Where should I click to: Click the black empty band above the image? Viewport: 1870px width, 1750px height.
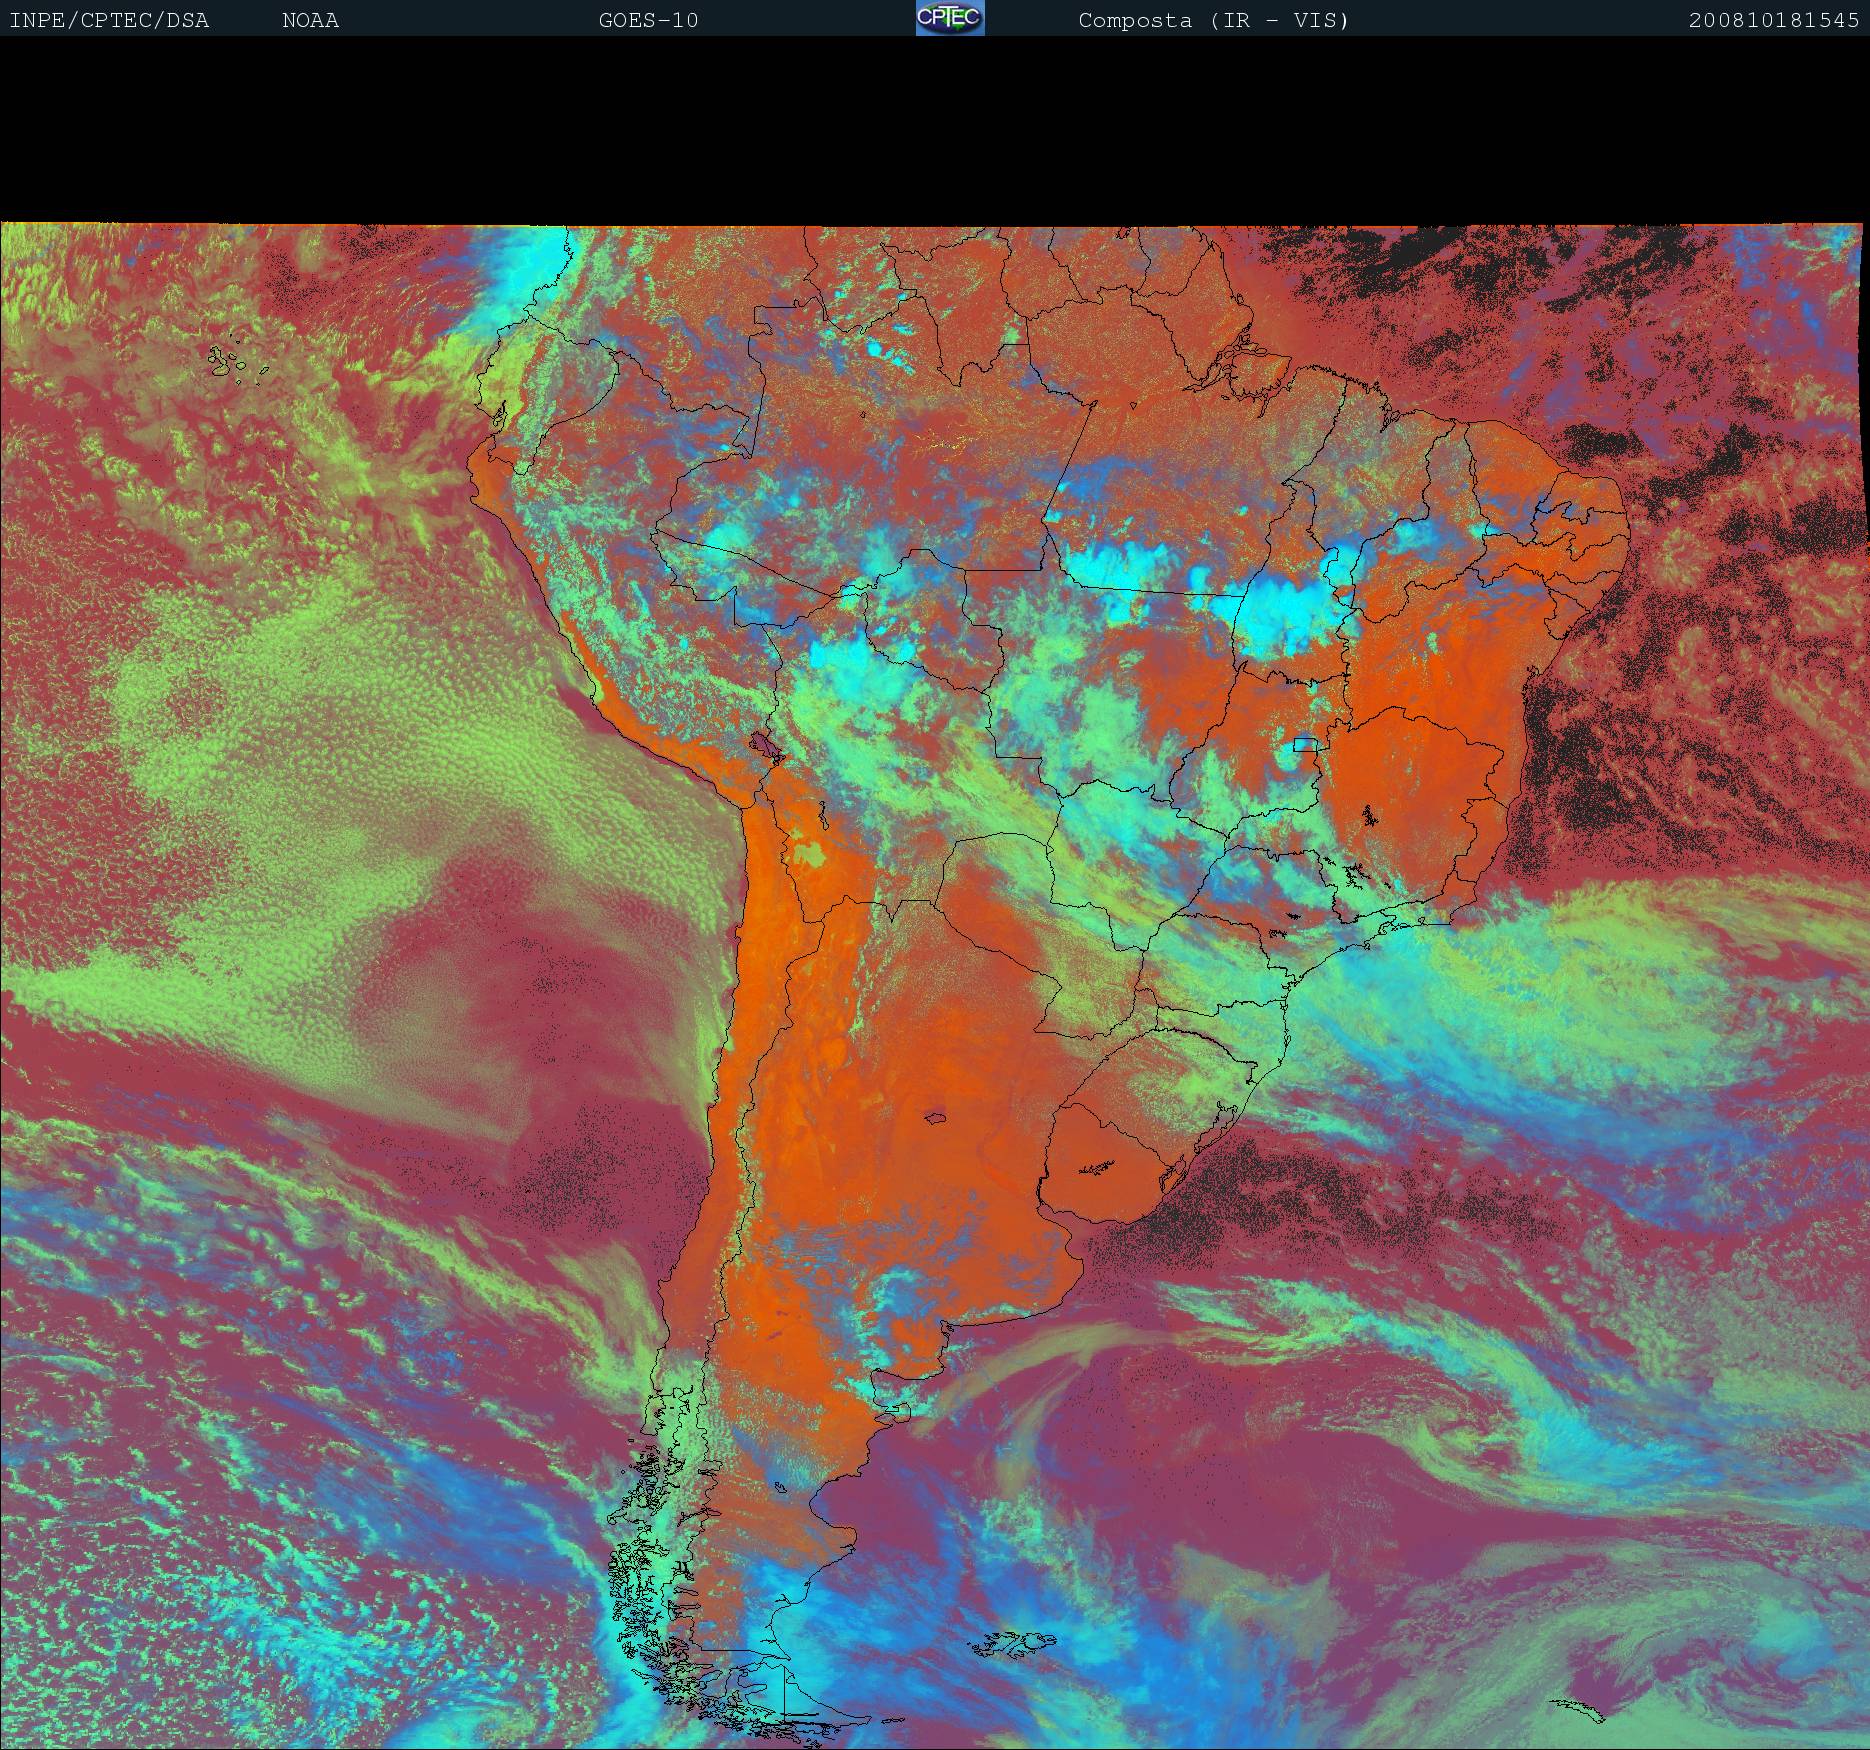click(935, 130)
